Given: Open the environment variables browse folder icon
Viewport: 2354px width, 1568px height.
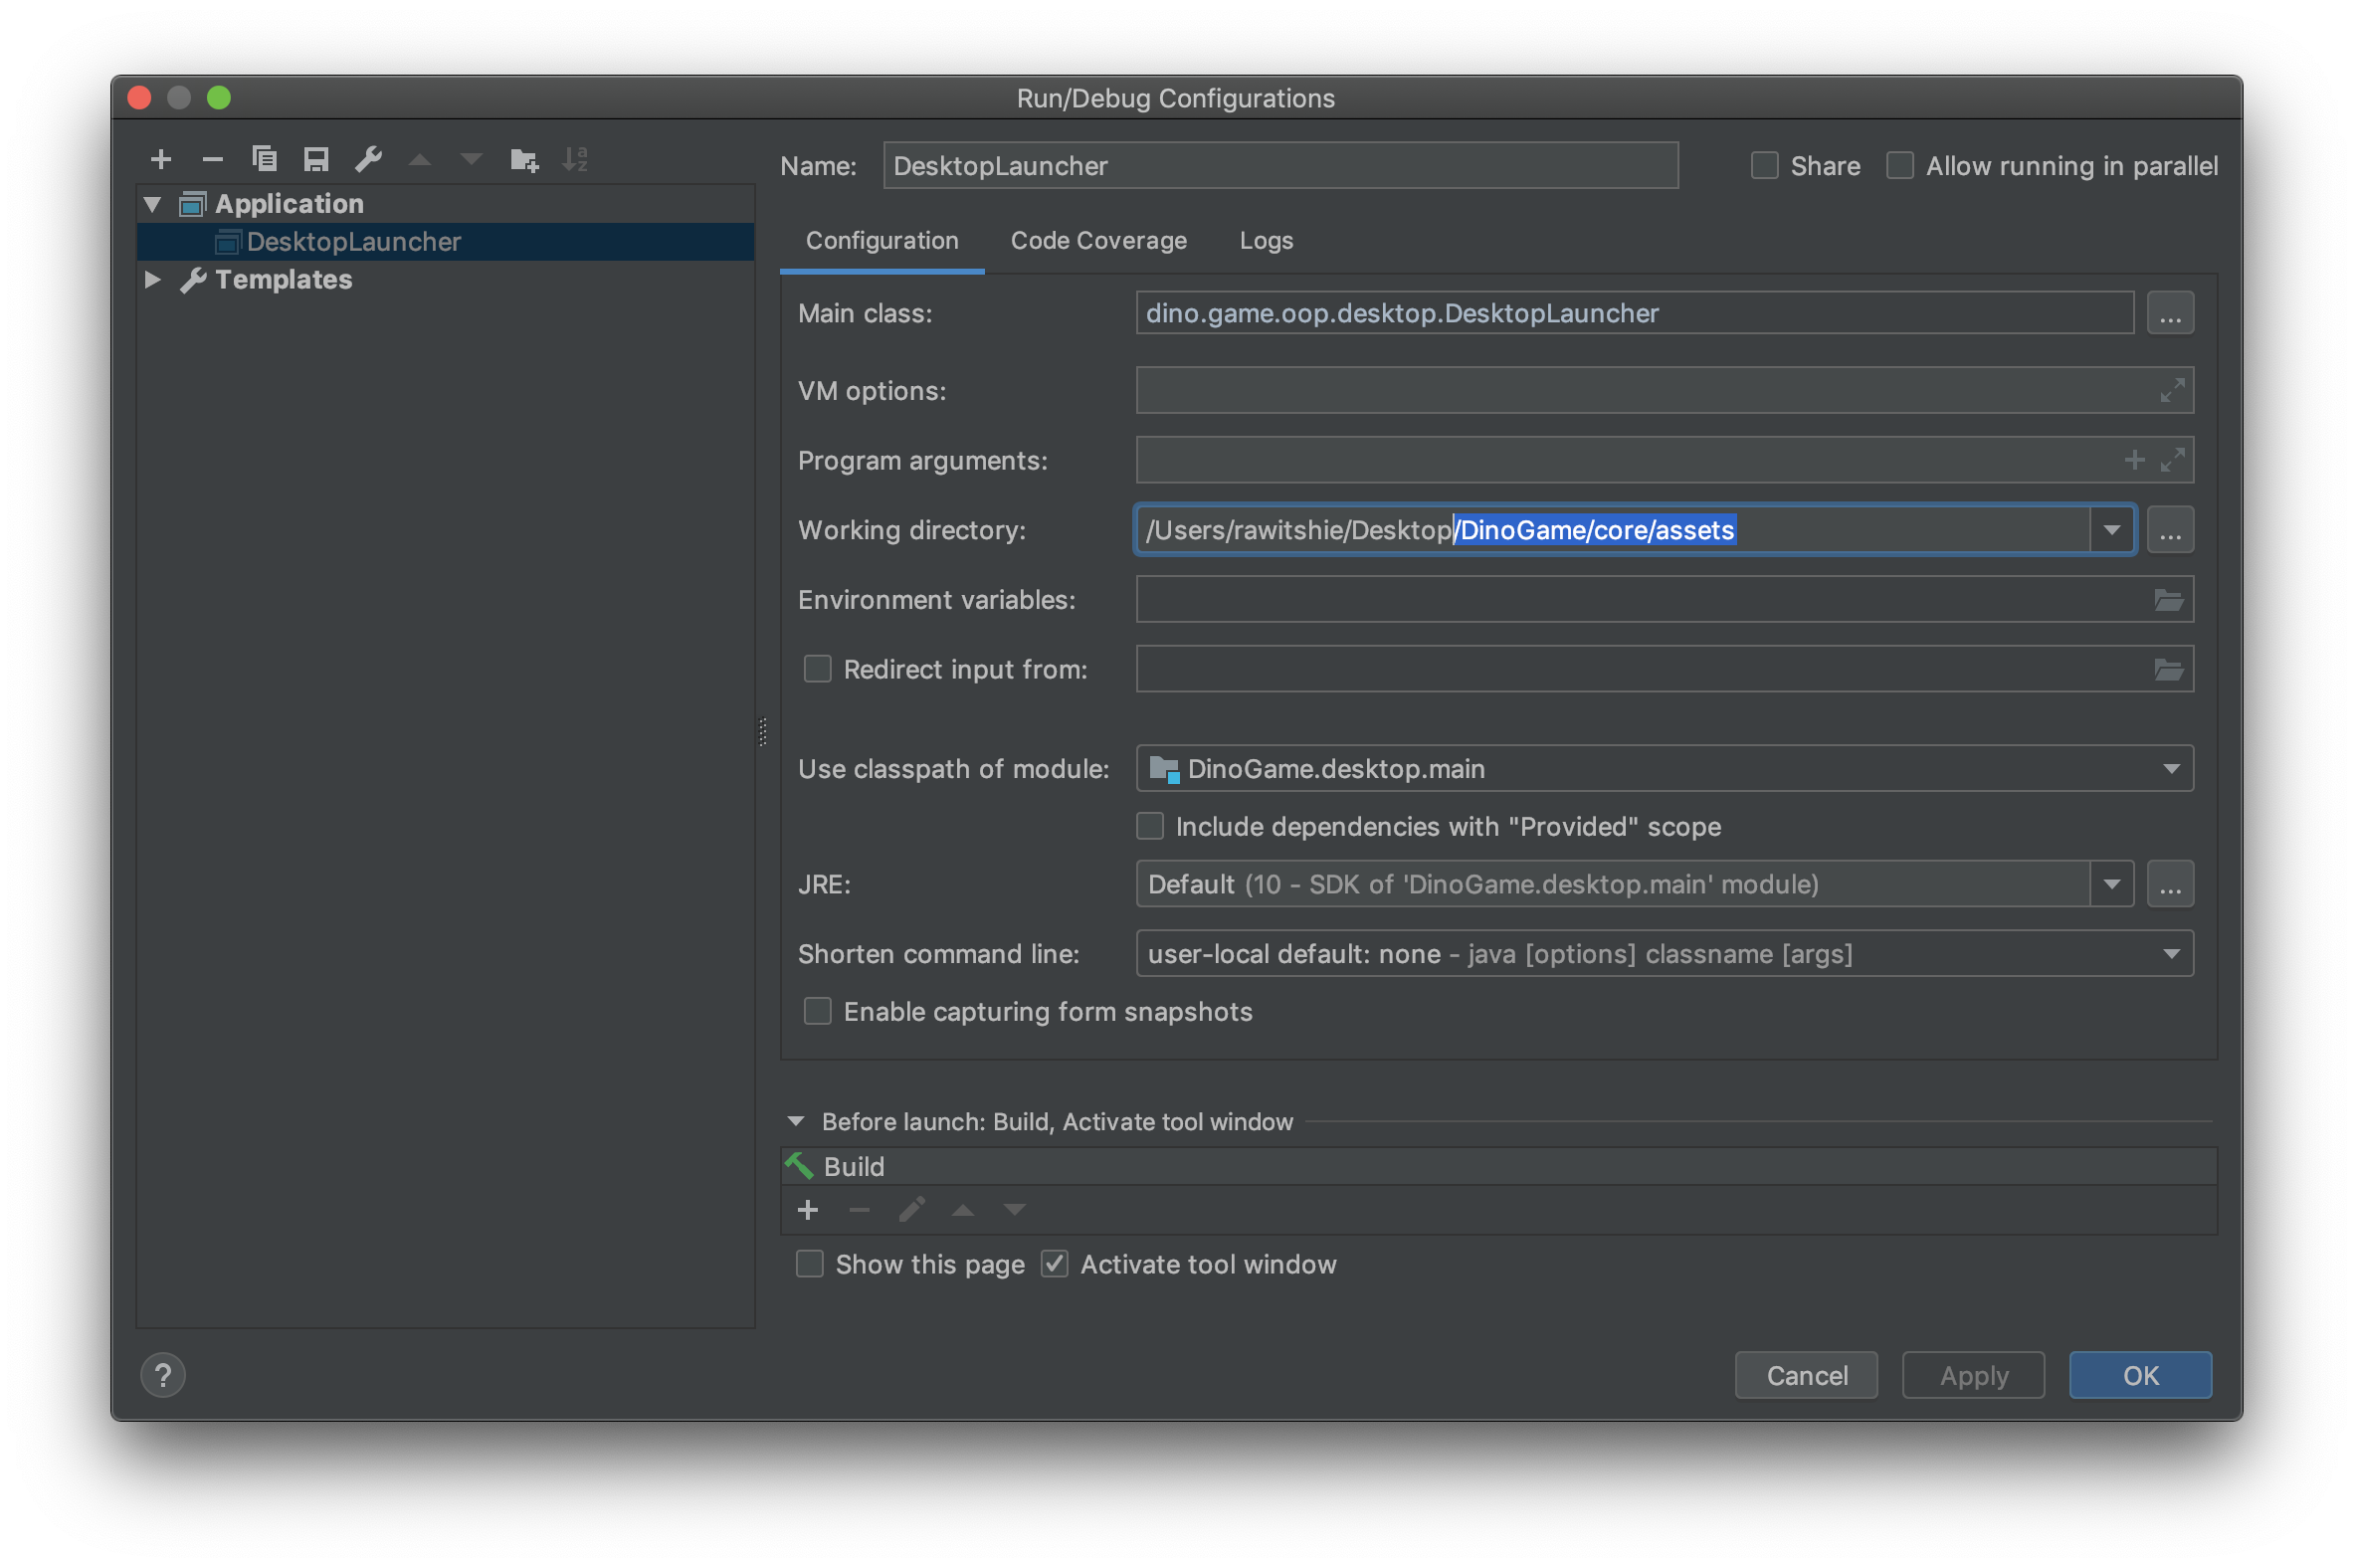Looking at the screenshot, I should point(2167,600).
